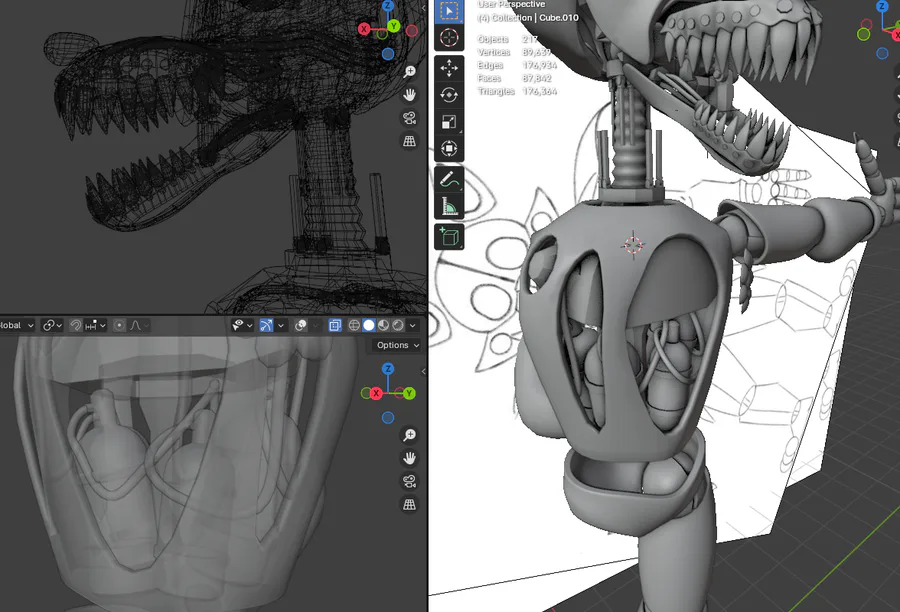Click negative Z circle on bottom-left viewport gizmo
Image resolution: width=900 pixels, height=612 pixels.
point(388,418)
